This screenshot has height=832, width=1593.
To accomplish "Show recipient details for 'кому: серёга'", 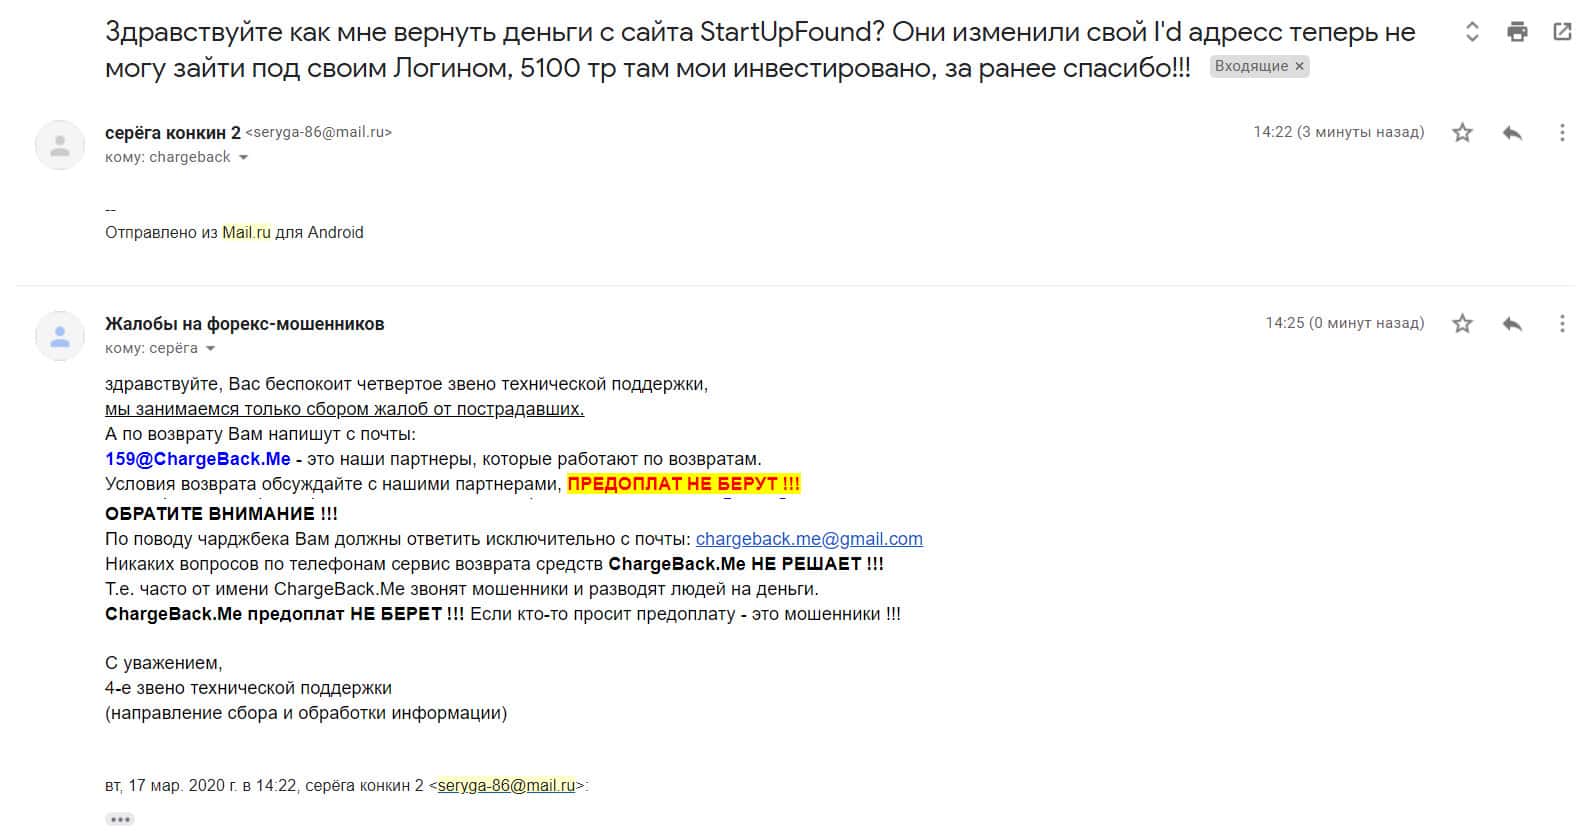I will pyautogui.click(x=210, y=349).
